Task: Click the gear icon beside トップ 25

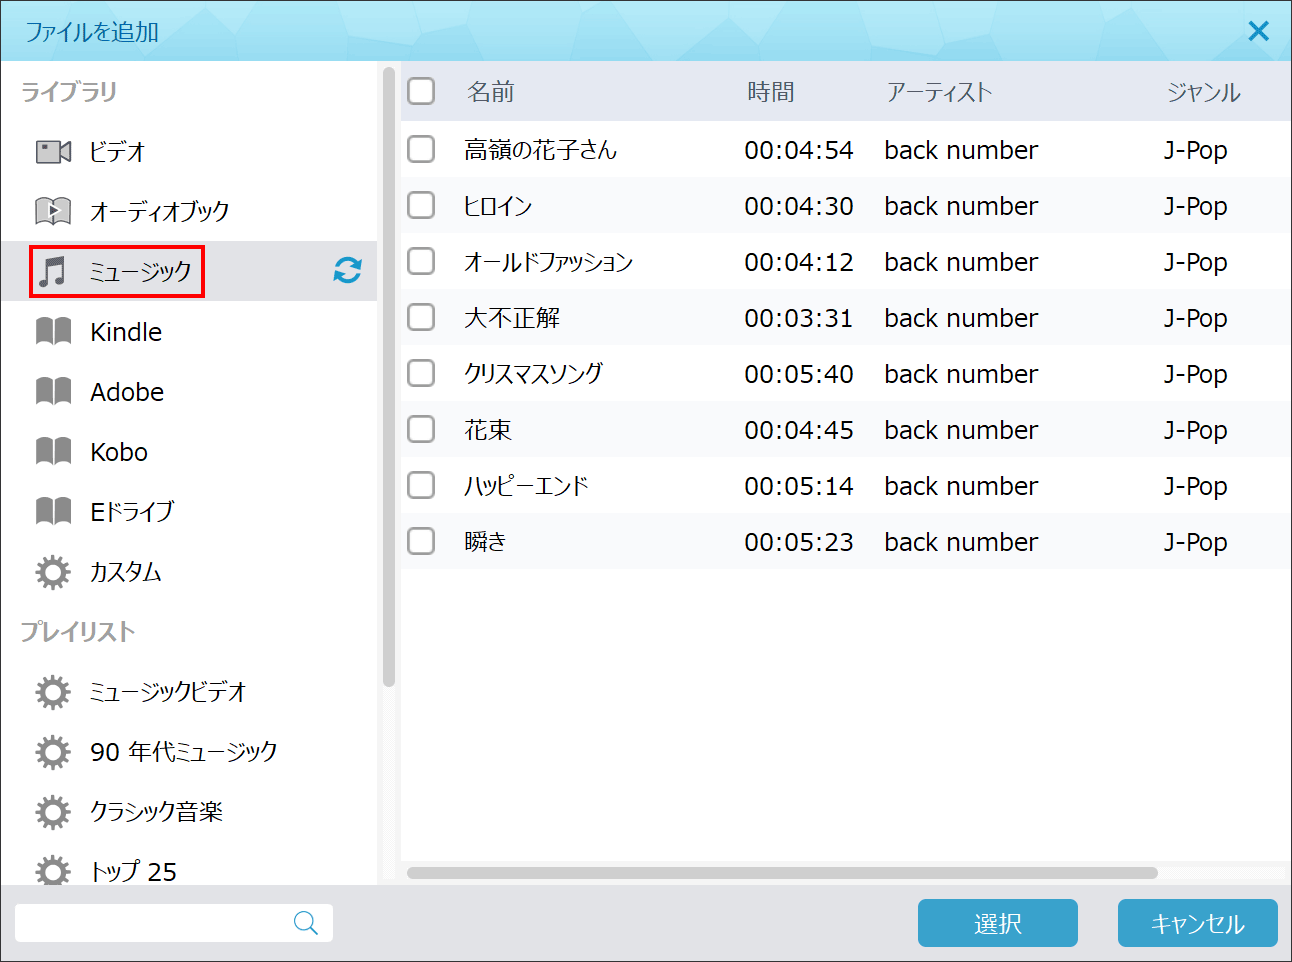Action: coord(53,871)
